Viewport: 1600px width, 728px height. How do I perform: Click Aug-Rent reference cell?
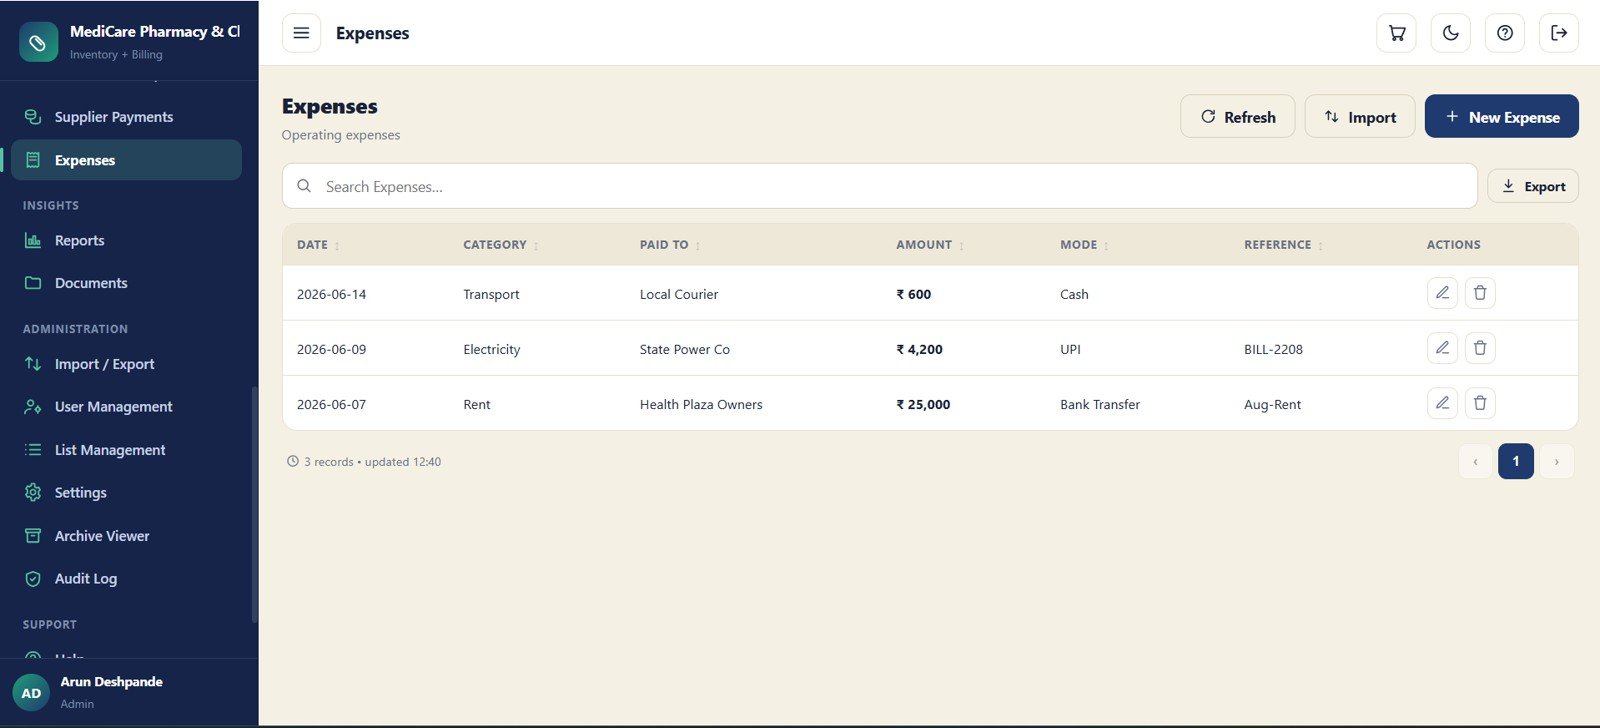pyautogui.click(x=1272, y=404)
